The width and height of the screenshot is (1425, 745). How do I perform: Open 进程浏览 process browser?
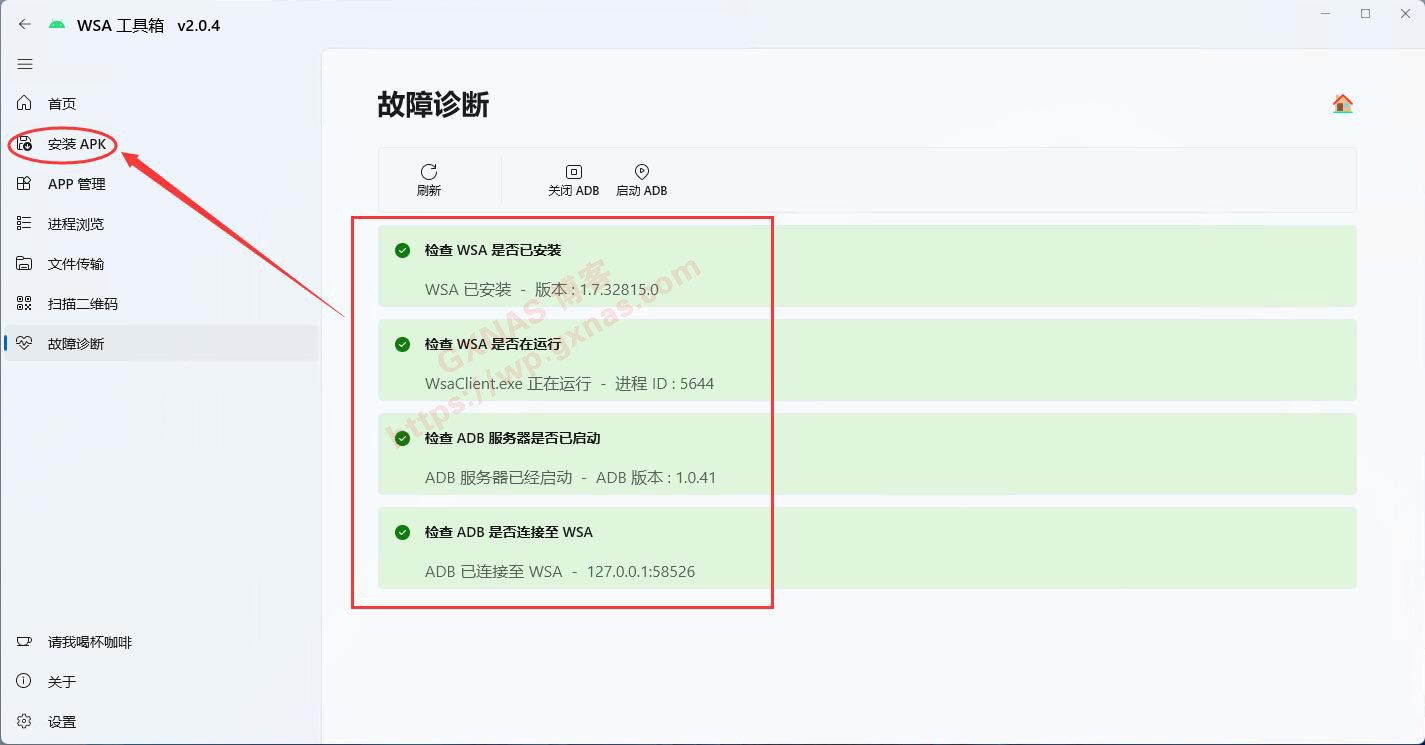click(75, 224)
